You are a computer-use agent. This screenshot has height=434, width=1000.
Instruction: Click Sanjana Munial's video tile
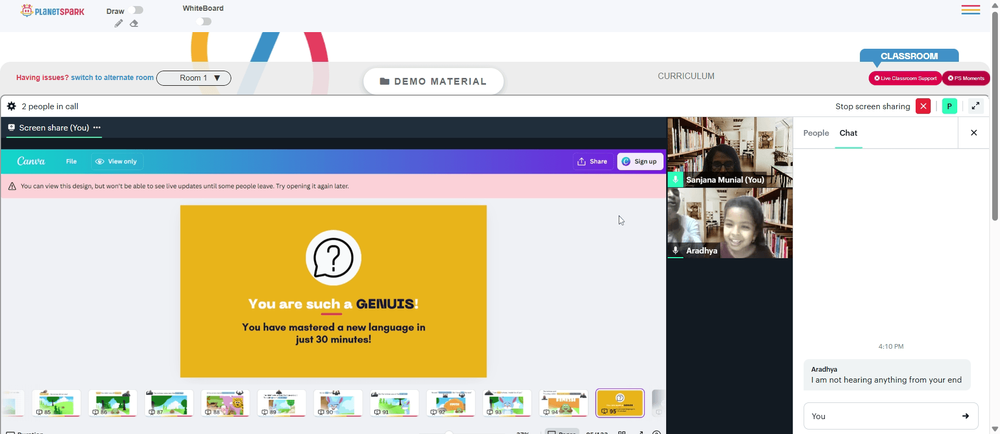coord(730,152)
